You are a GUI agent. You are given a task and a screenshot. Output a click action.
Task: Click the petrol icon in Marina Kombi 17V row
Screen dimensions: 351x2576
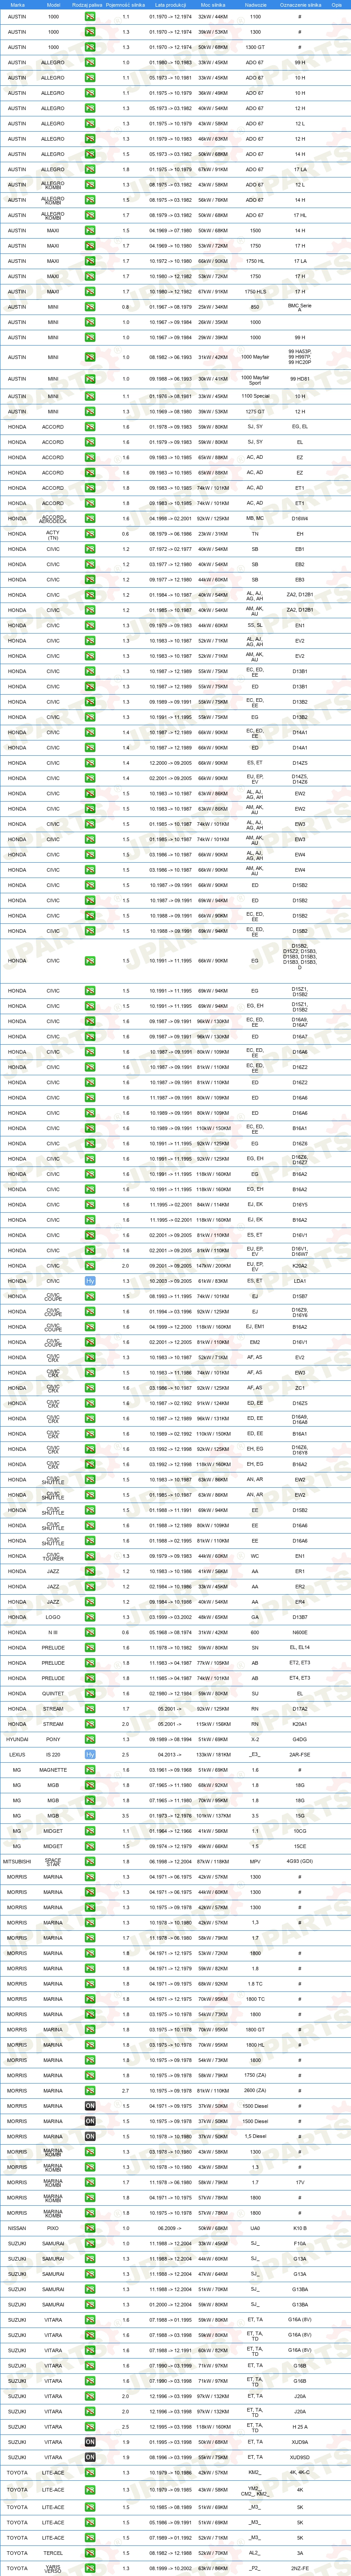90,2182
